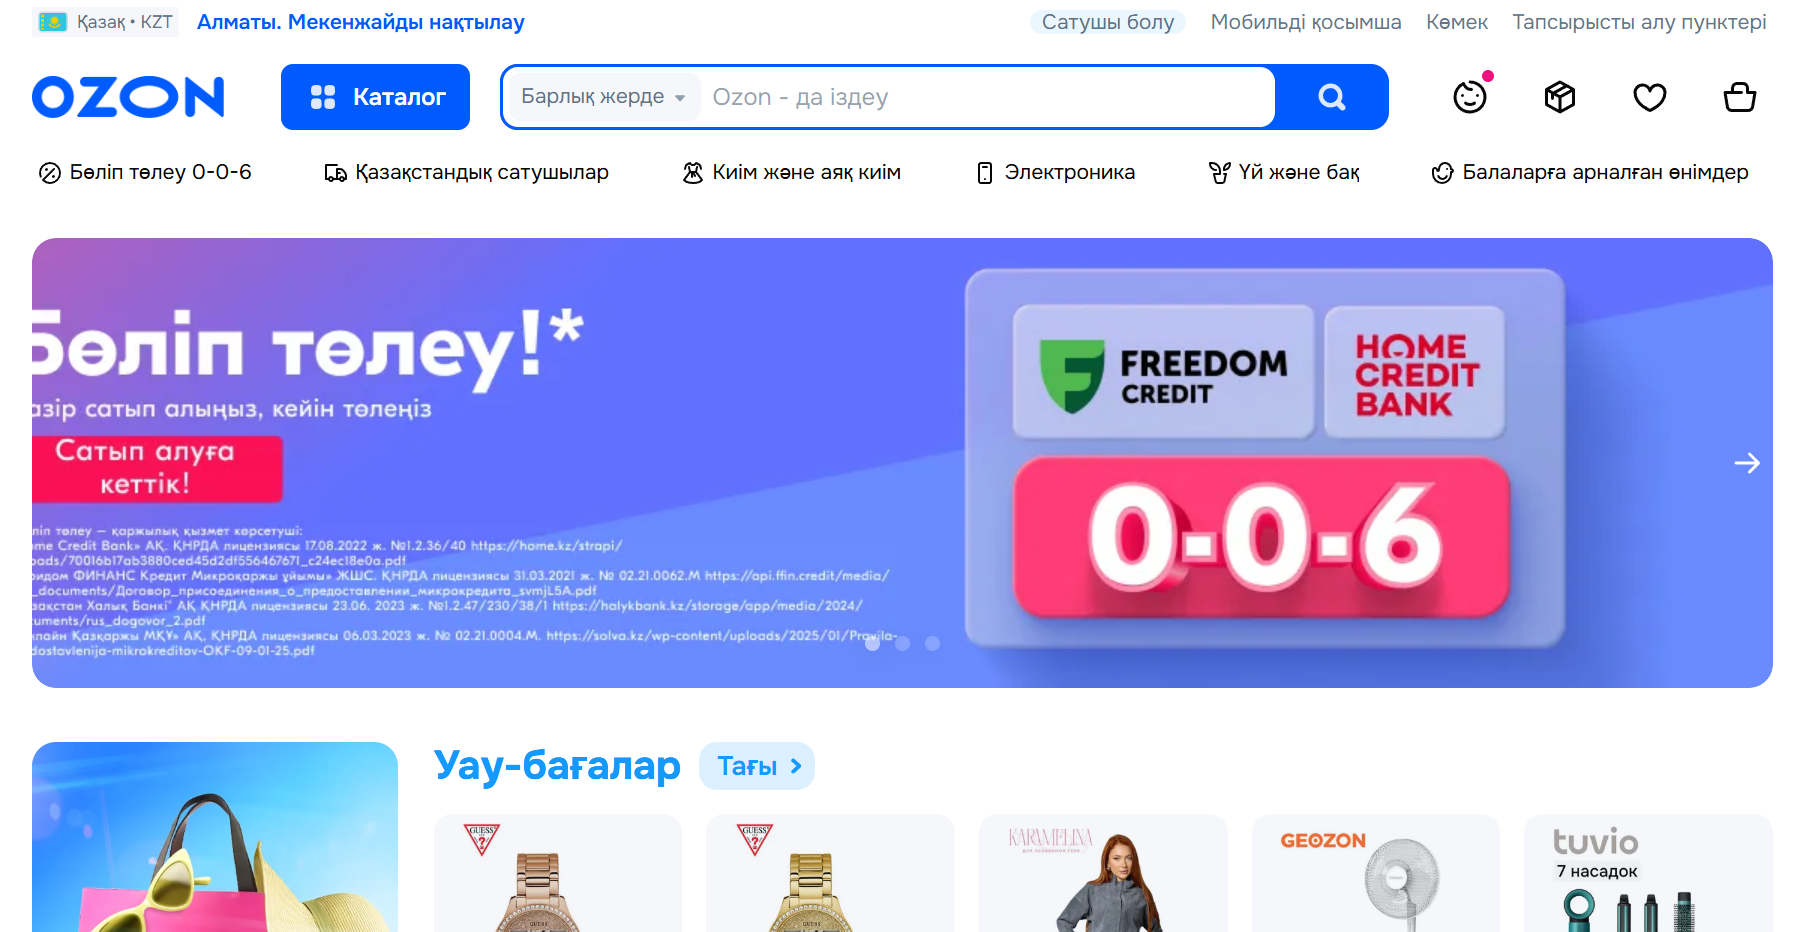Click Сатушы болу link
The height and width of the screenshot is (932, 1806).
tap(1108, 22)
